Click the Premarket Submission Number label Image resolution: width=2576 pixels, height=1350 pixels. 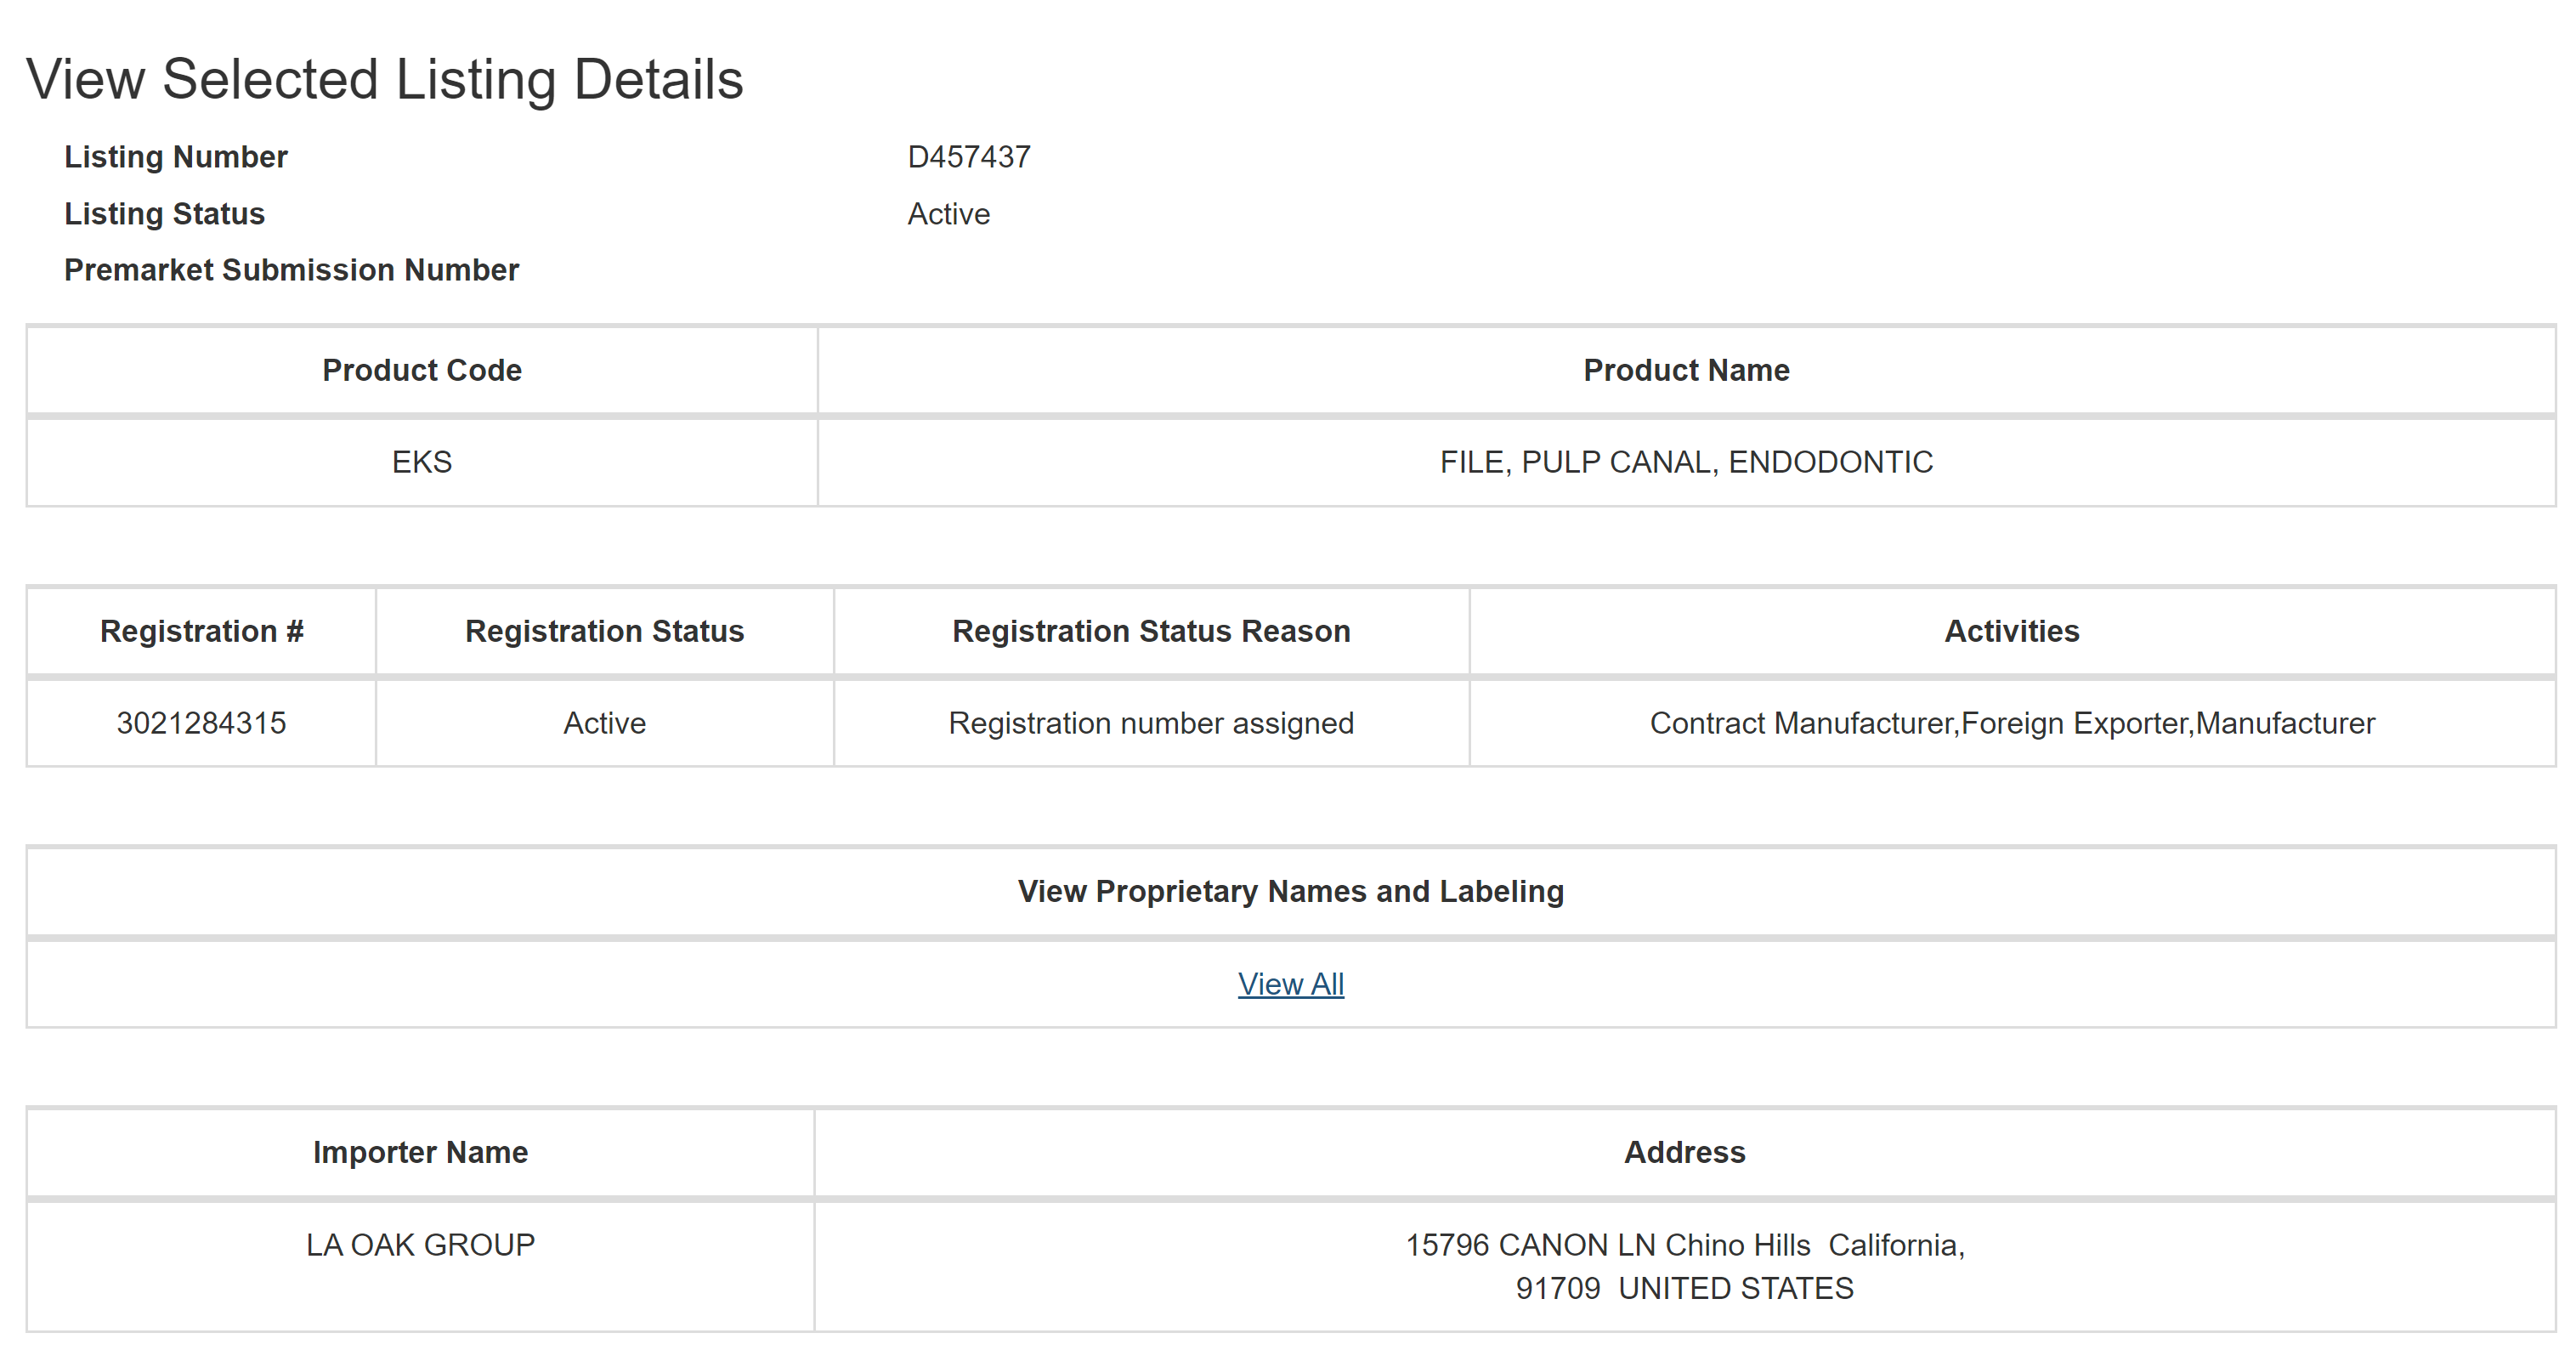coord(291,270)
